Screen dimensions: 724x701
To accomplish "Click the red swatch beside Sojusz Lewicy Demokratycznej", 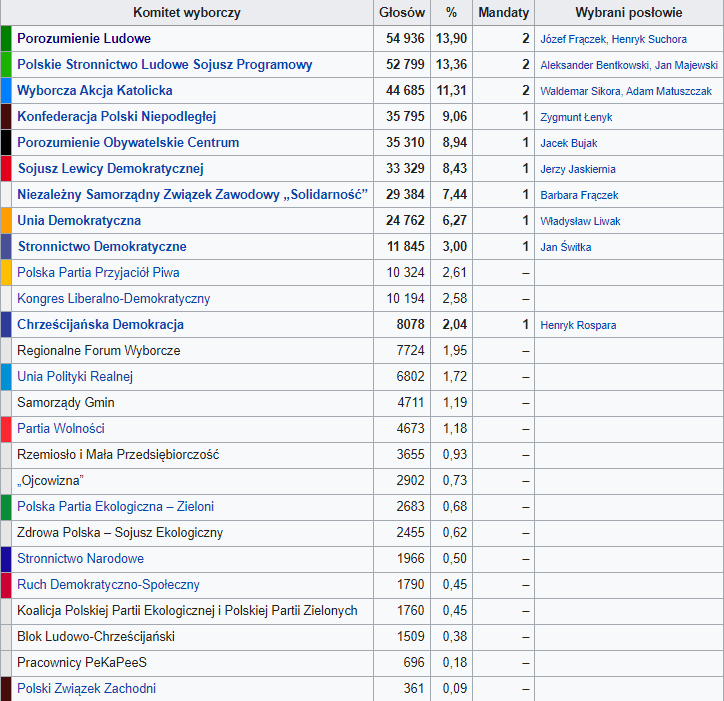I will pyautogui.click(x=6, y=169).
